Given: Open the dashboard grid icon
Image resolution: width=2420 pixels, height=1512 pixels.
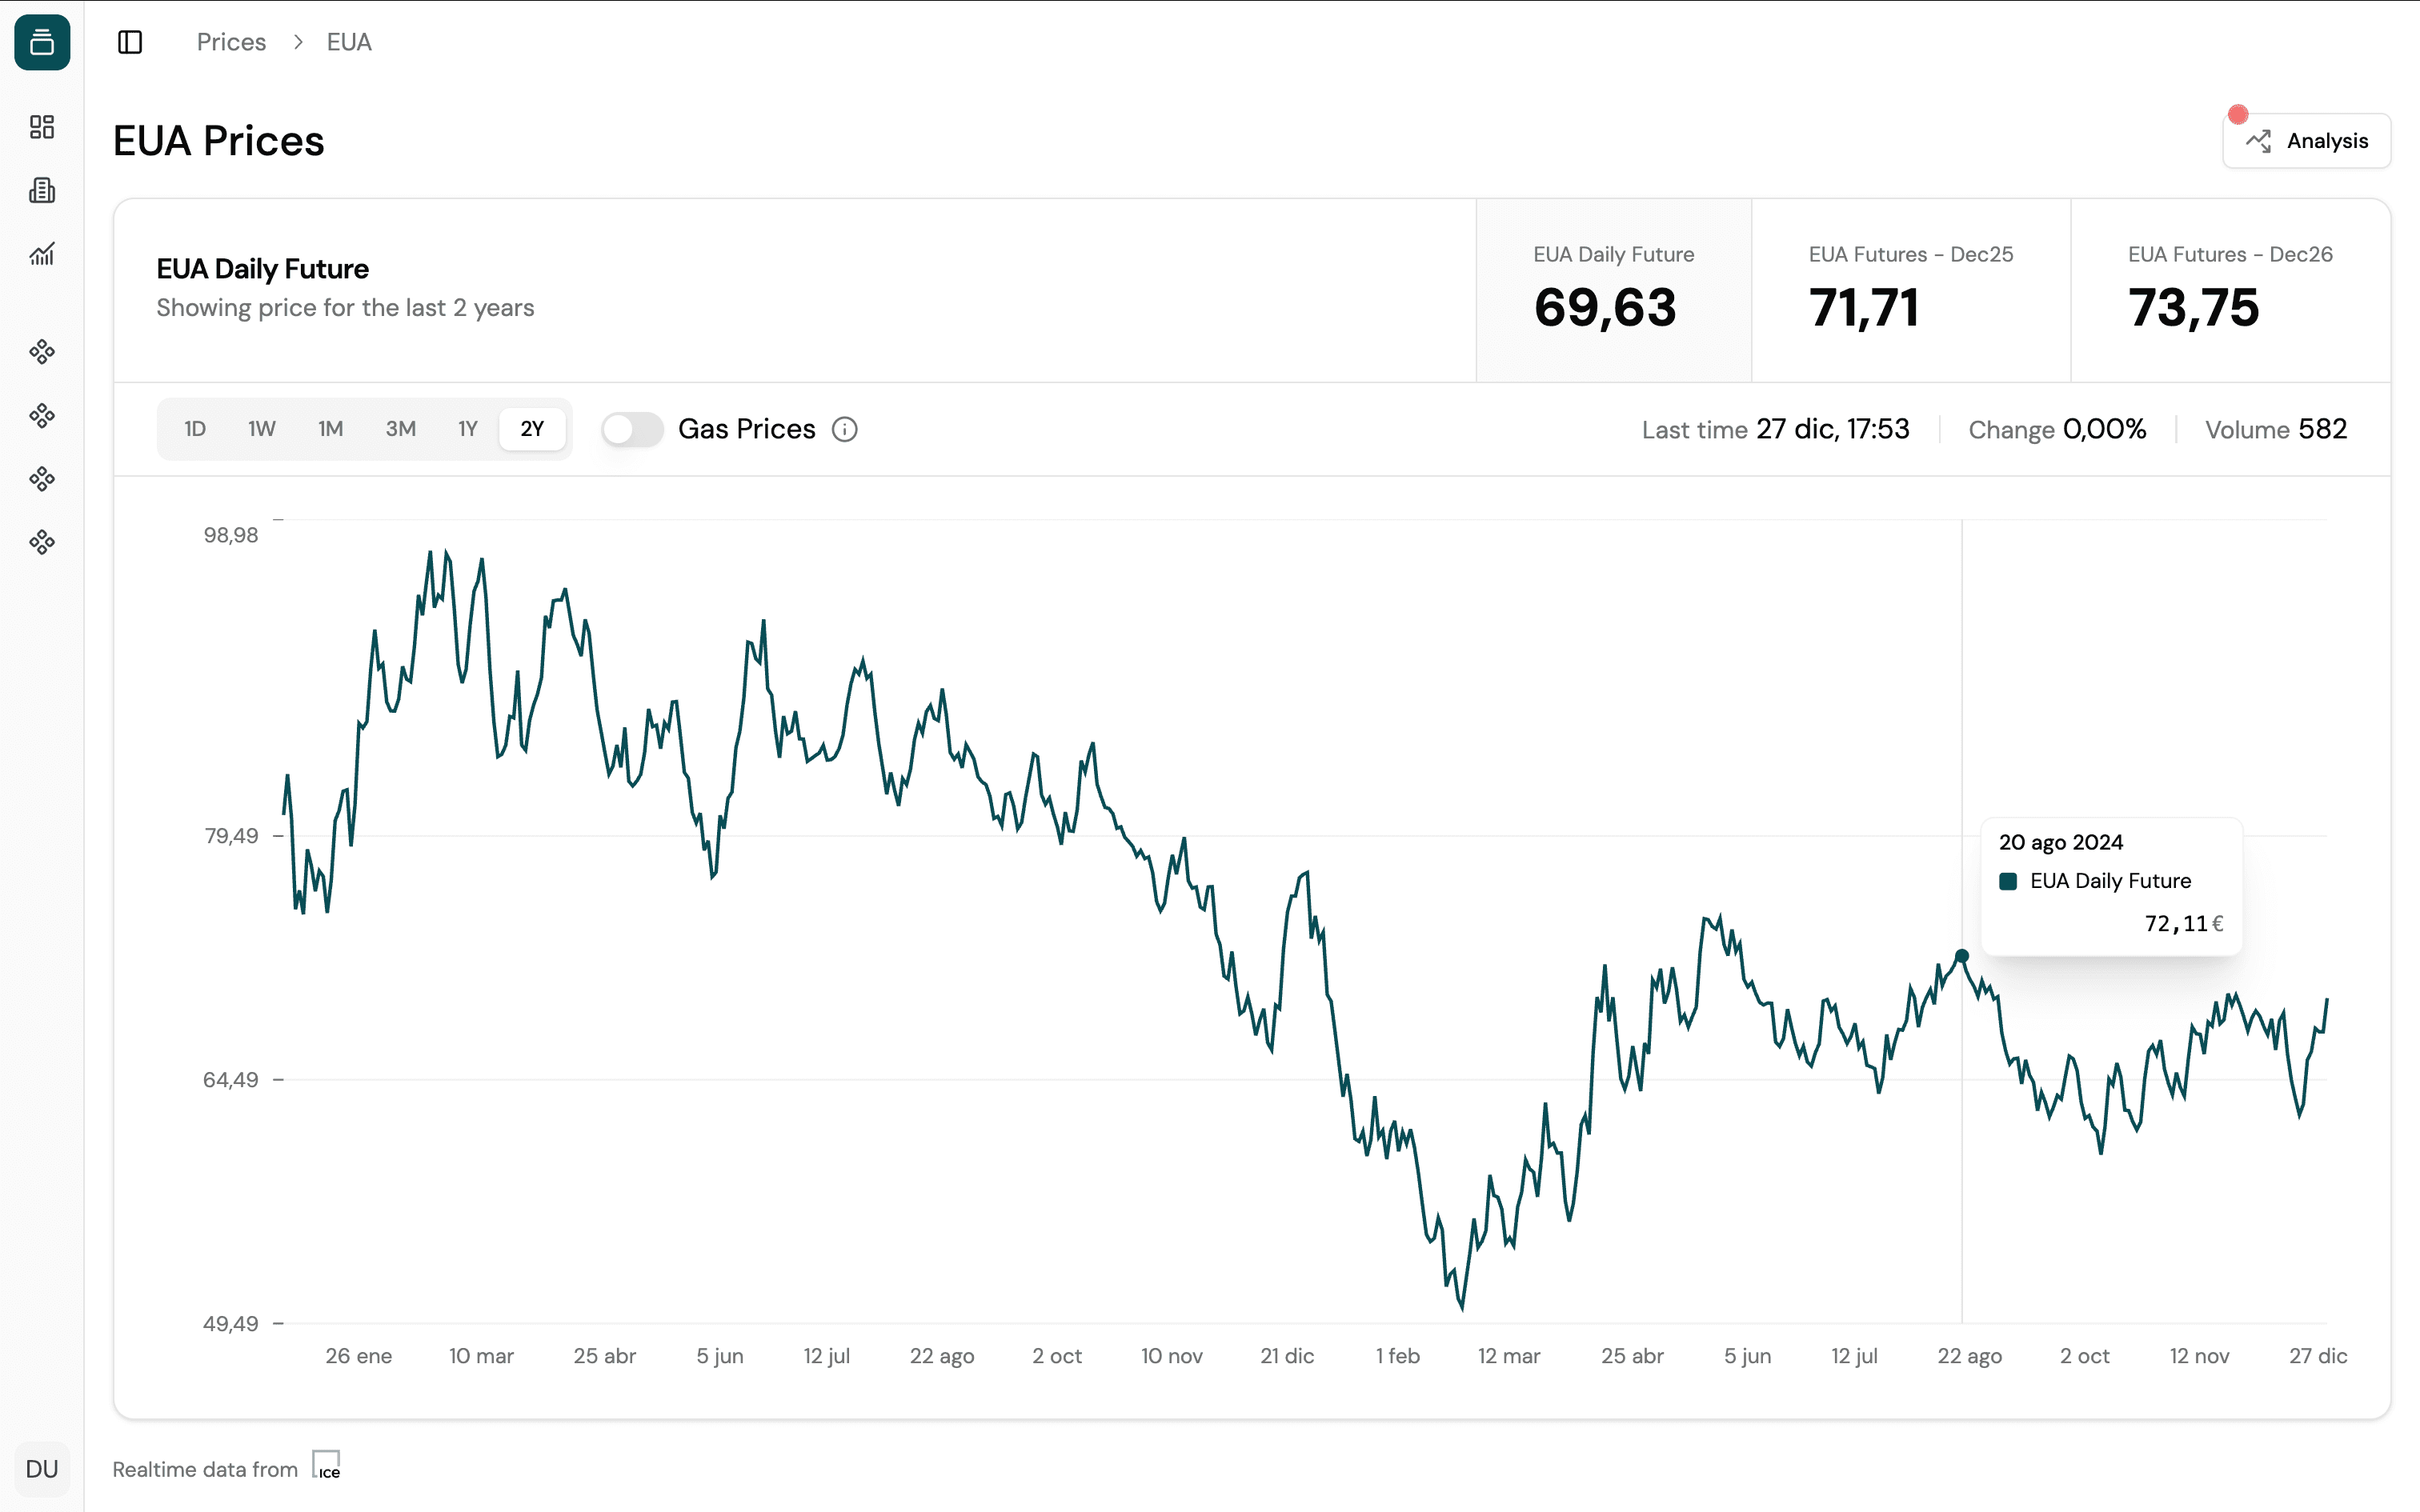Looking at the screenshot, I should 42,127.
